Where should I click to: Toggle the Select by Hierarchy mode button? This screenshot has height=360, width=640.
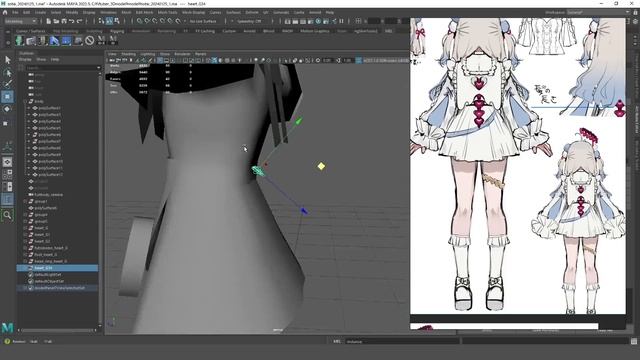pos(101,21)
